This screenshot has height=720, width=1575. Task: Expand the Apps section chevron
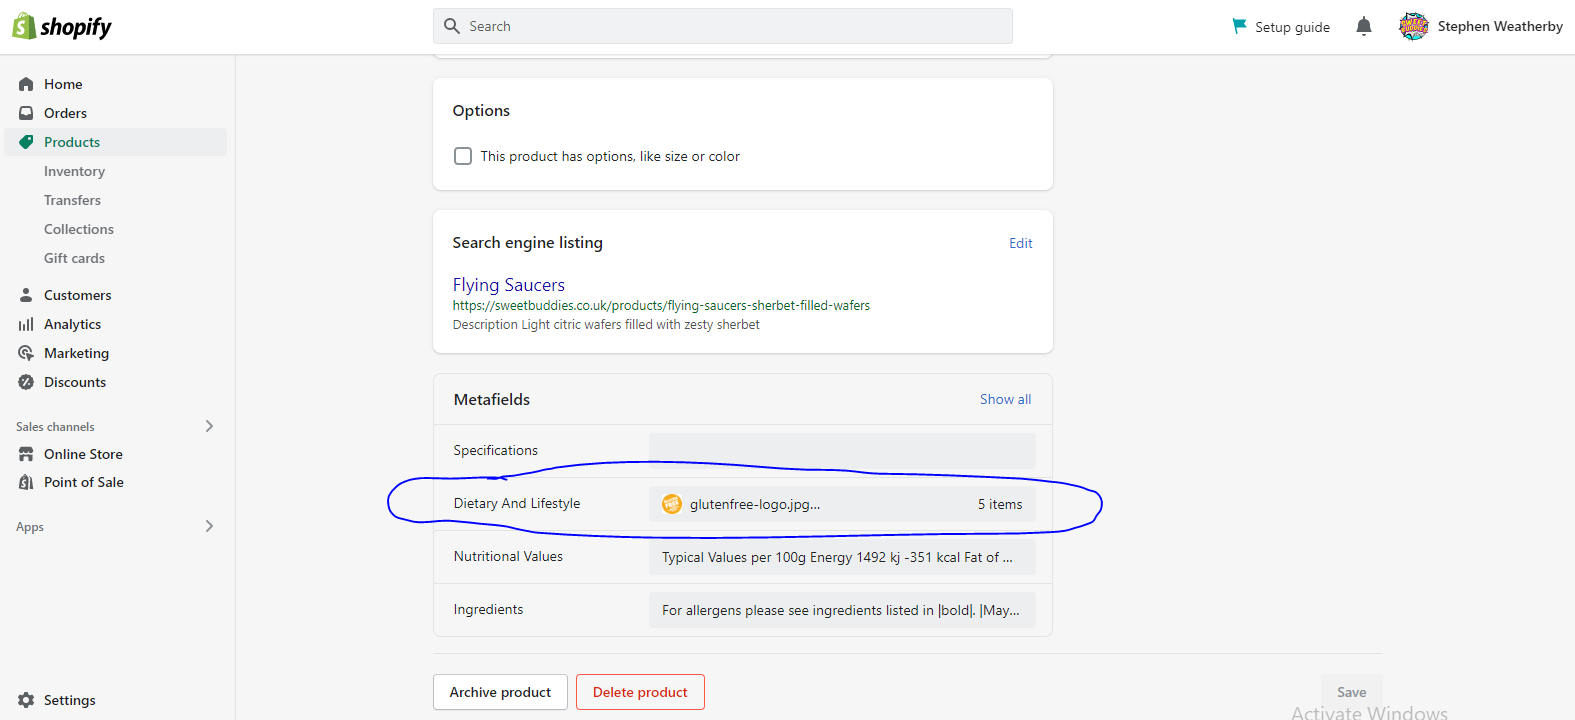click(209, 526)
